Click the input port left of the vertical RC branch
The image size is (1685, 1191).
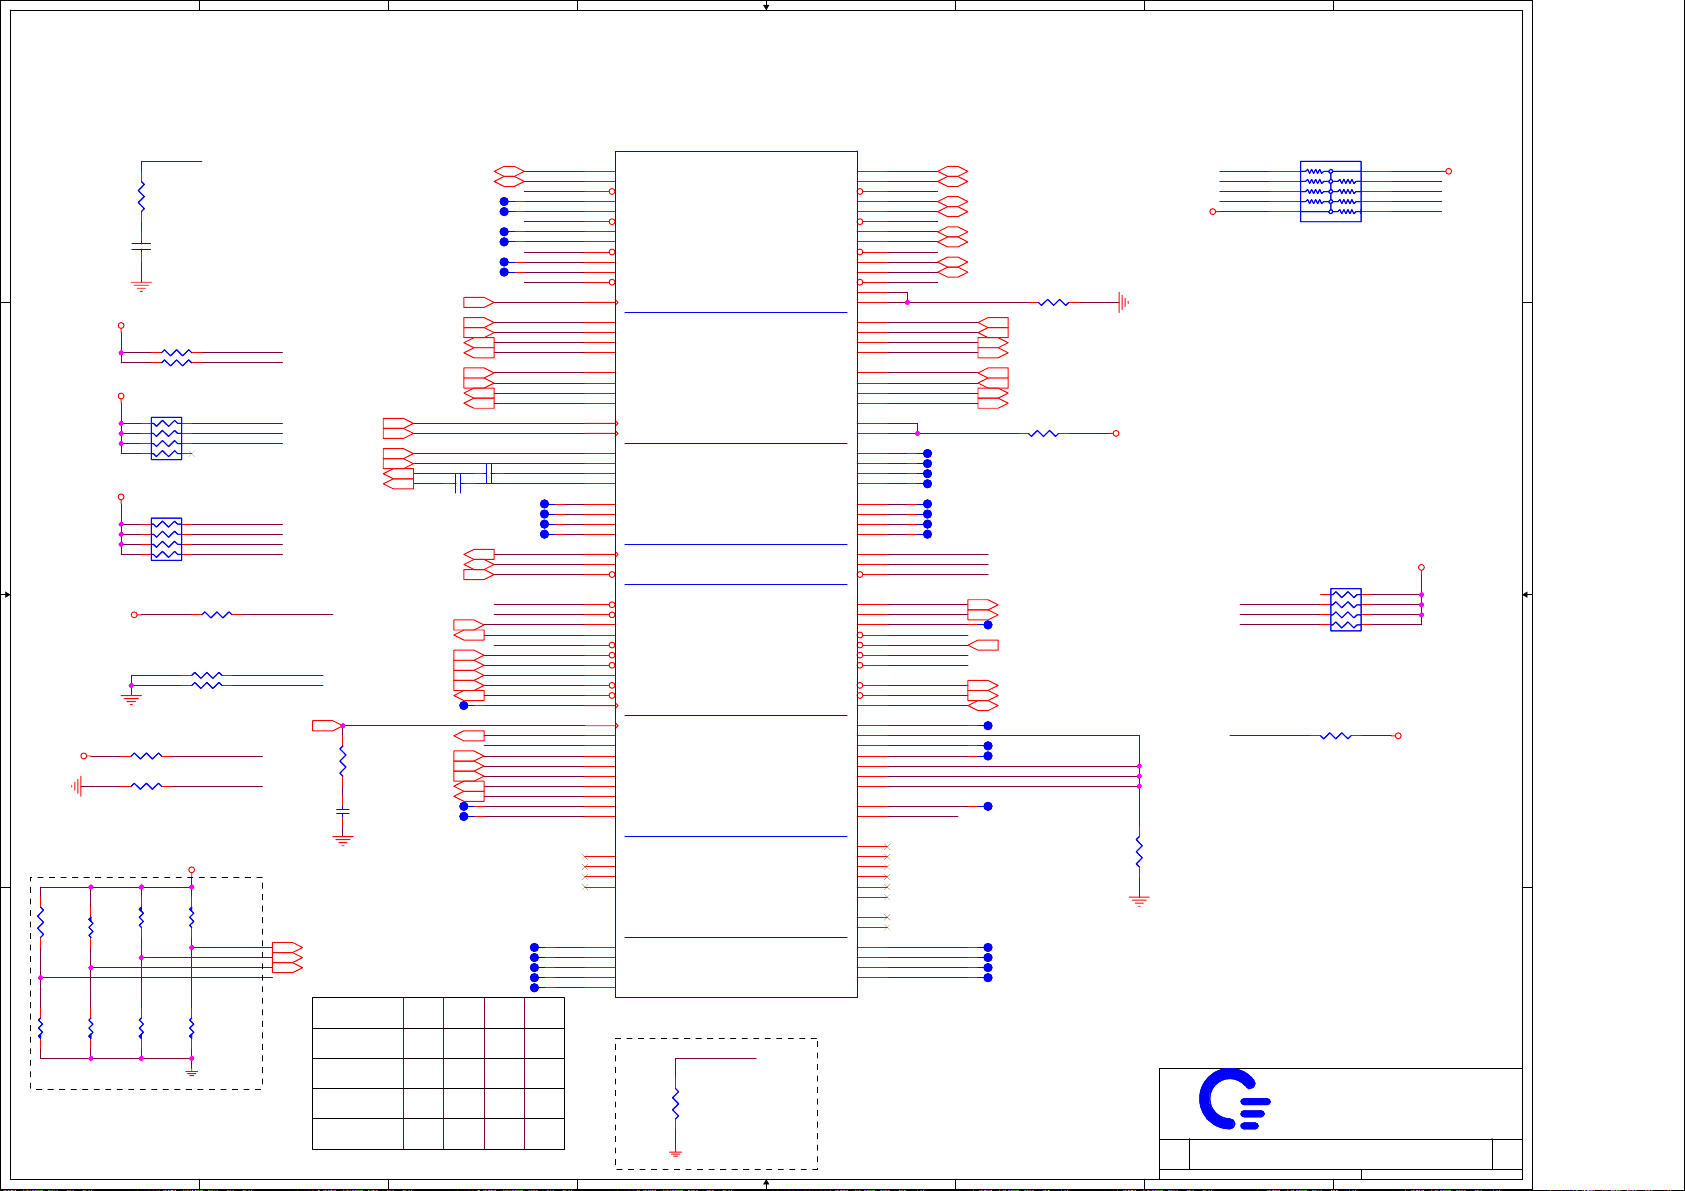click(x=327, y=726)
